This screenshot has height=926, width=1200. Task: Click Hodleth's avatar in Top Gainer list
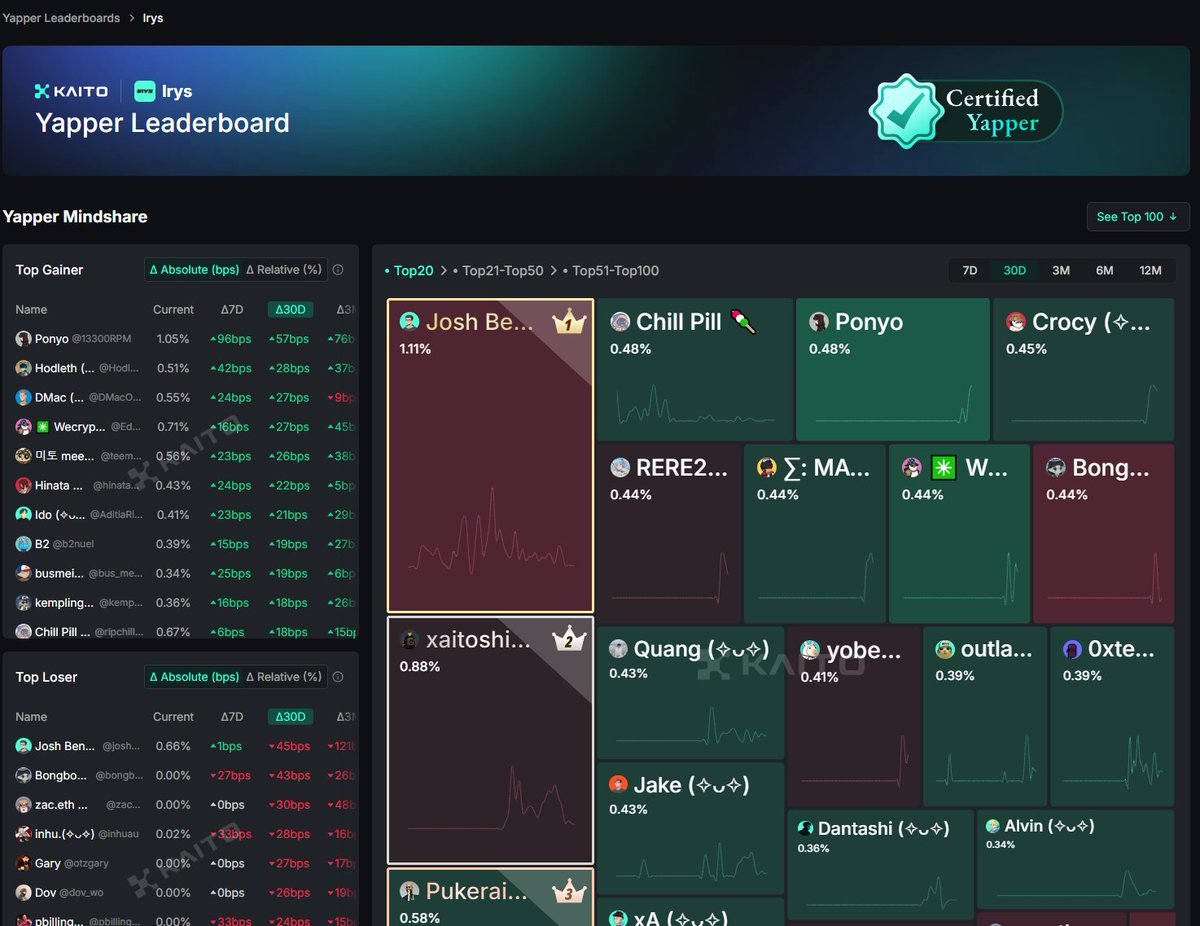coord(23,368)
